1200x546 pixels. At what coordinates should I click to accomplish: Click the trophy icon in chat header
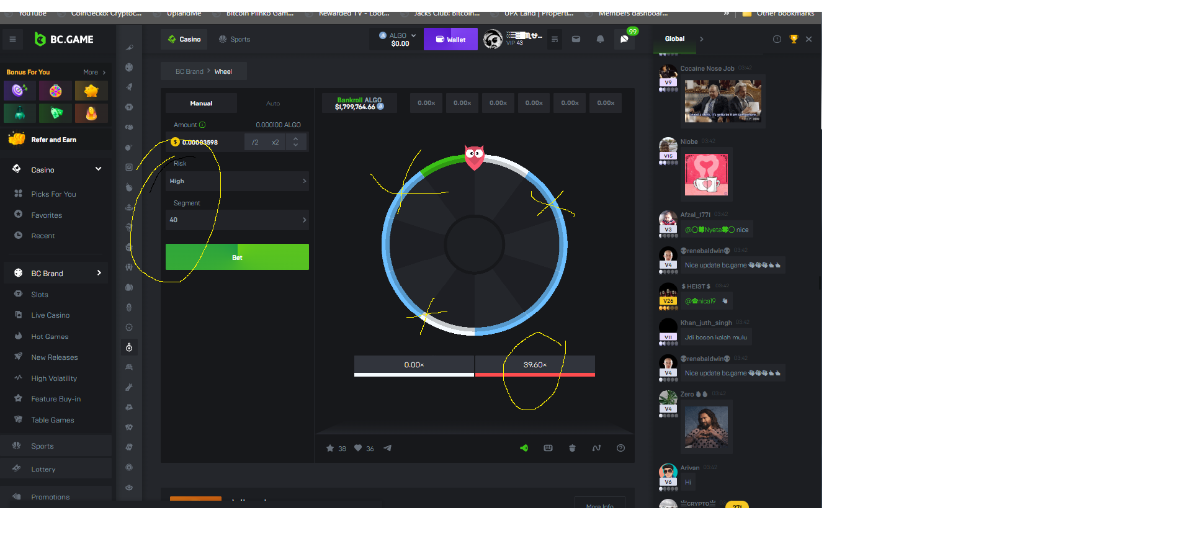point(793,39)
